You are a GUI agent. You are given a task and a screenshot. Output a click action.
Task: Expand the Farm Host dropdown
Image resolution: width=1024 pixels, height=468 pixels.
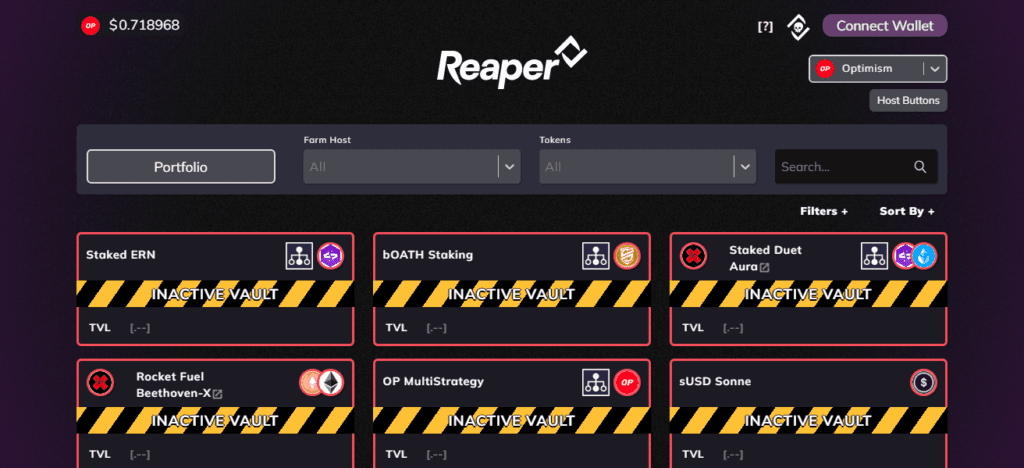tap(411, 166)
